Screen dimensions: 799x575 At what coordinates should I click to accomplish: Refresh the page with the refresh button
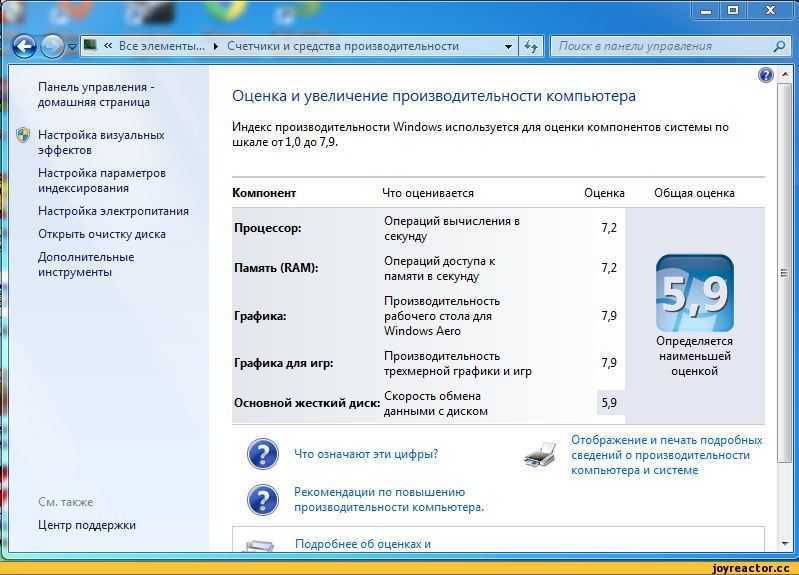531,47
